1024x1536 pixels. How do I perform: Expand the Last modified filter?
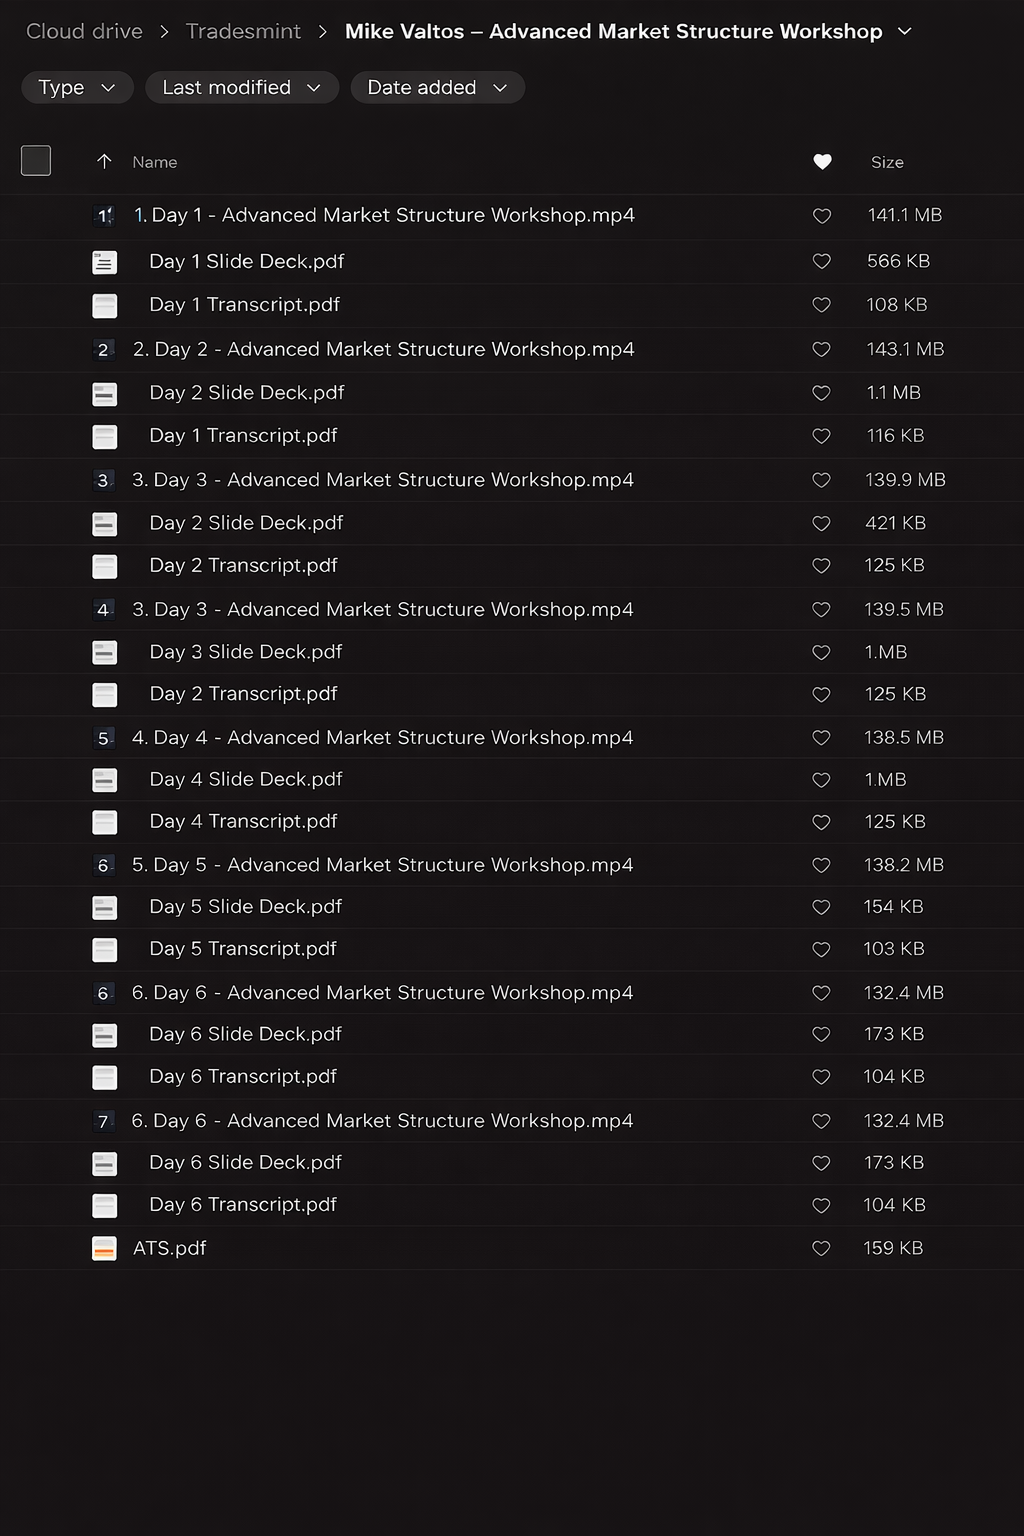point(242,88)
